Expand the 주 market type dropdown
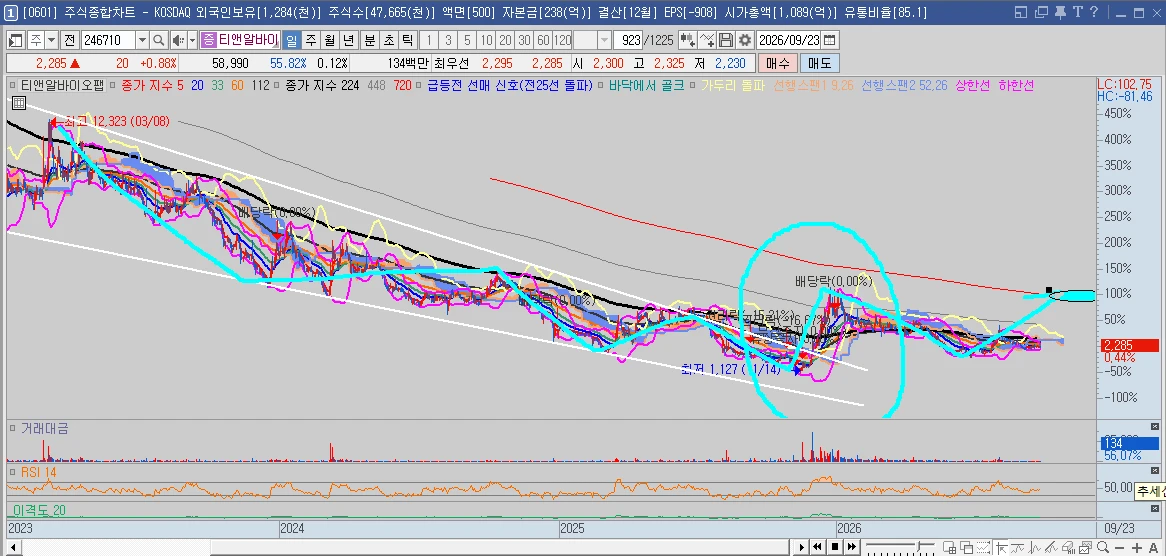1166x556 pixels. coord(51,40)
